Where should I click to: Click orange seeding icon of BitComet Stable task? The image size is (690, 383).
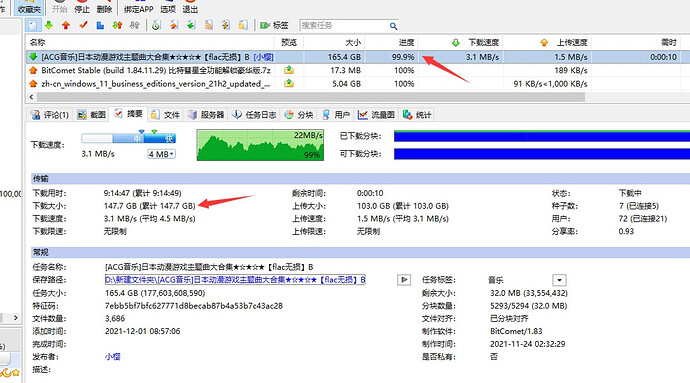[x=33, y=70]
